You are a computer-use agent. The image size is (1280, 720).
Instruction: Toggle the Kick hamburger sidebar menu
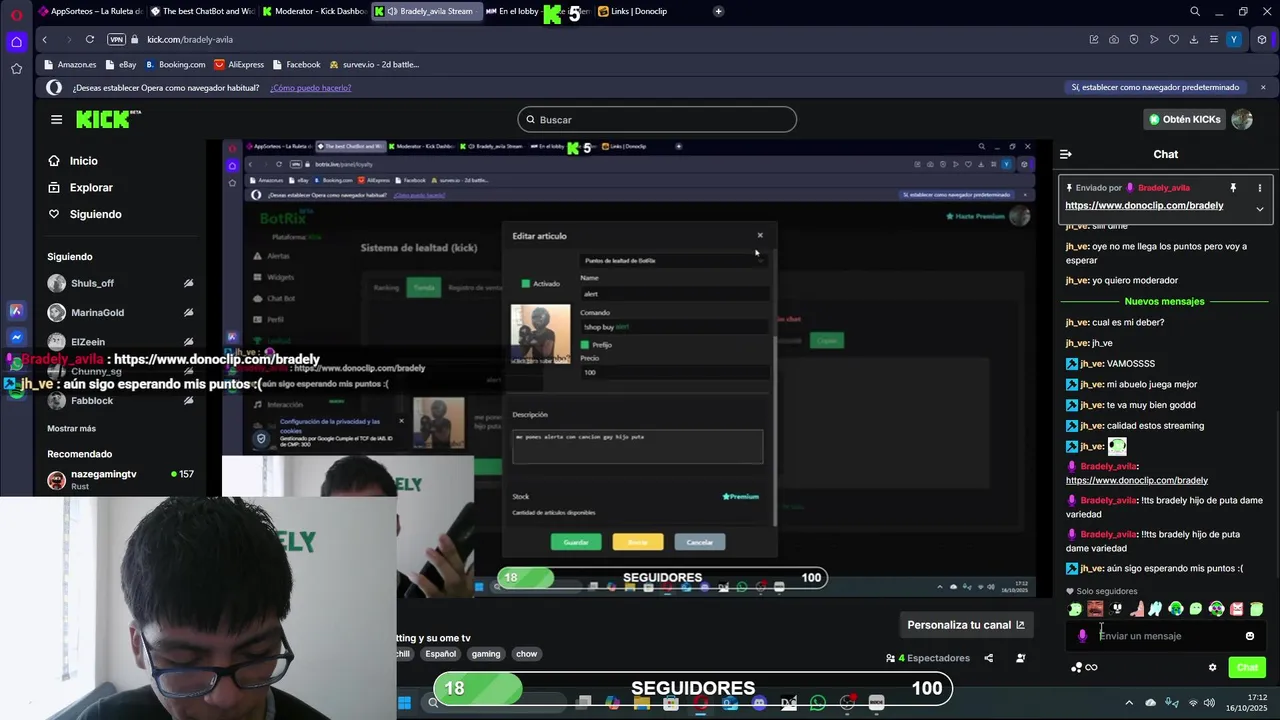[x=56, y=119]
